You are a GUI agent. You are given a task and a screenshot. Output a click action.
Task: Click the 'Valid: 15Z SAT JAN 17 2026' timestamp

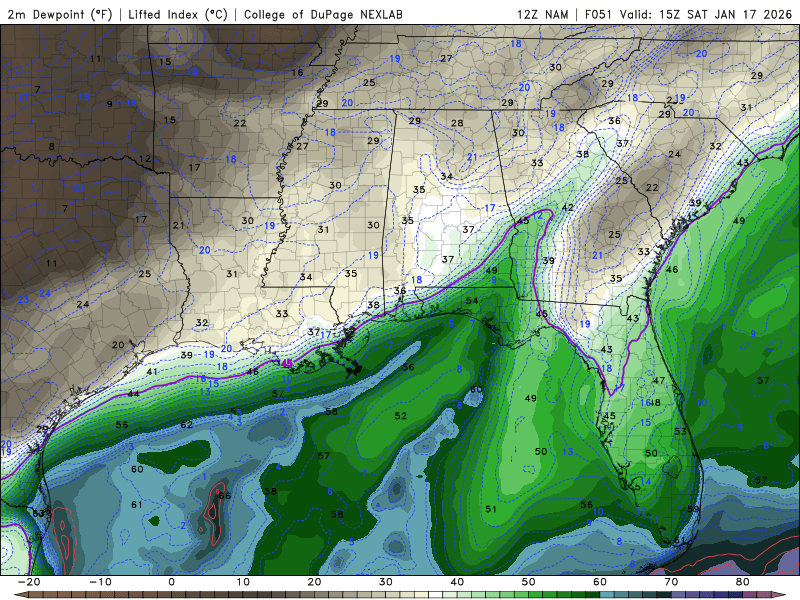tap(706, 14)
